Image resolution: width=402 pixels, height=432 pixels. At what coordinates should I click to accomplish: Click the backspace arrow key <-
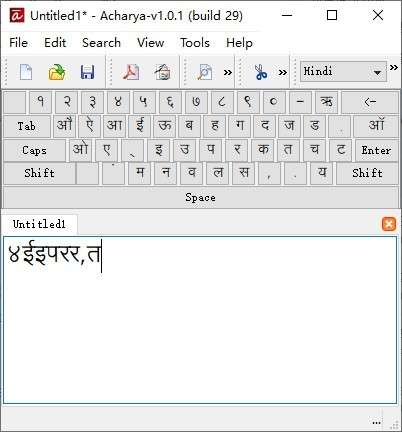point(370,102)
